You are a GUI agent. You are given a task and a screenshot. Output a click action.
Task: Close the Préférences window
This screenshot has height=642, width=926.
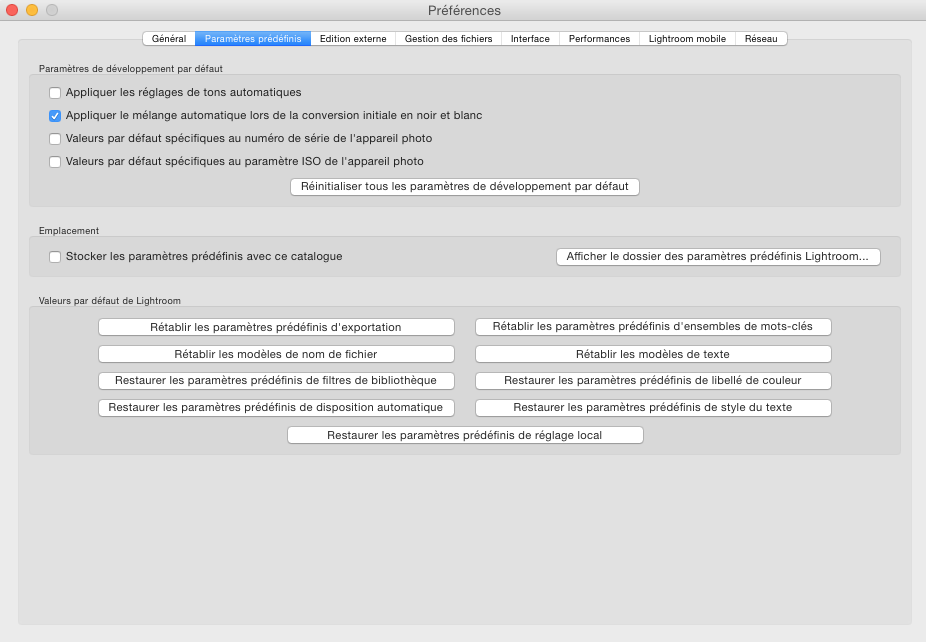point(12,10)
